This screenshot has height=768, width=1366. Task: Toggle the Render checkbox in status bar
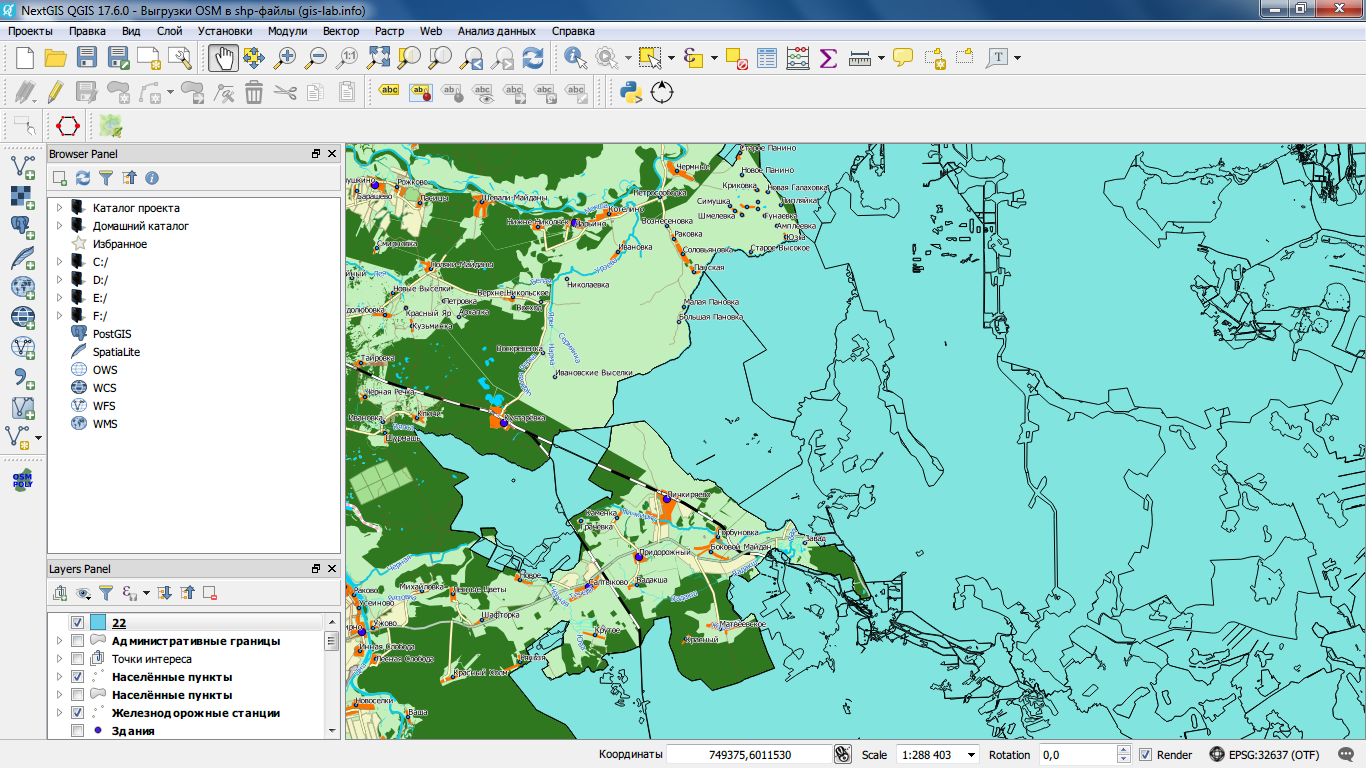1146,755
